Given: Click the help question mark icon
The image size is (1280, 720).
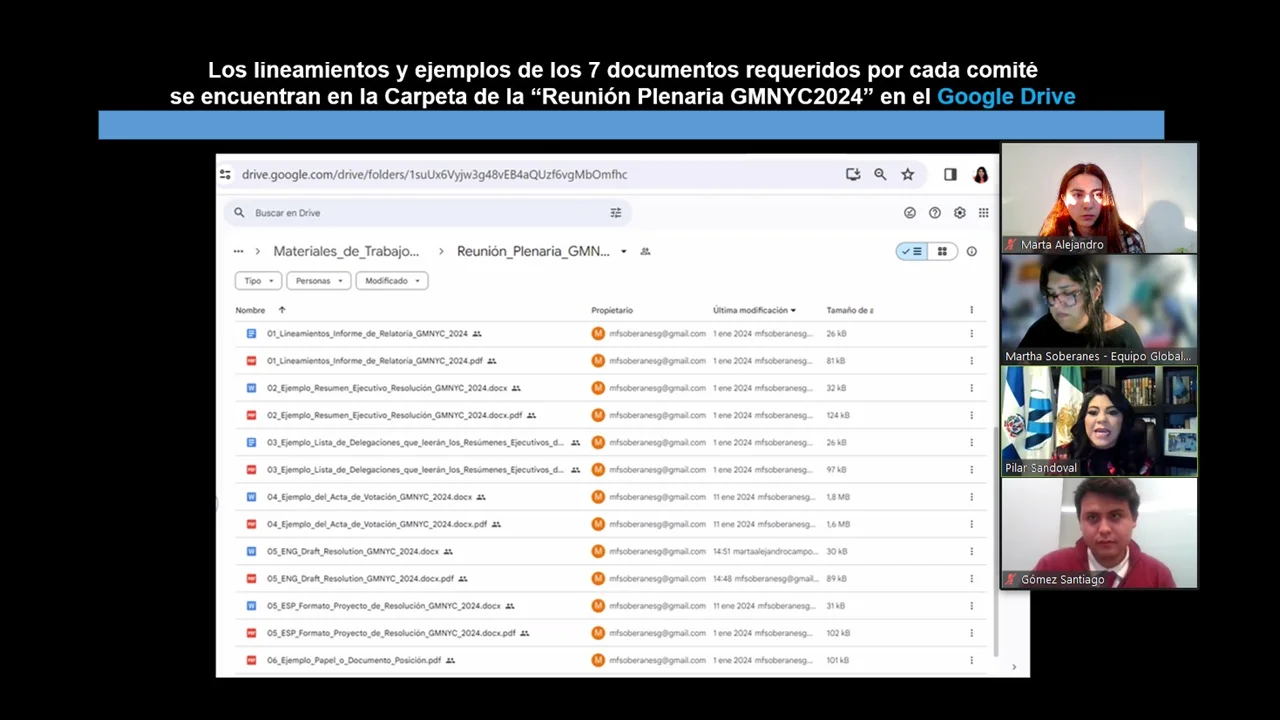Looking at the screenshot, I should (934, 213).
